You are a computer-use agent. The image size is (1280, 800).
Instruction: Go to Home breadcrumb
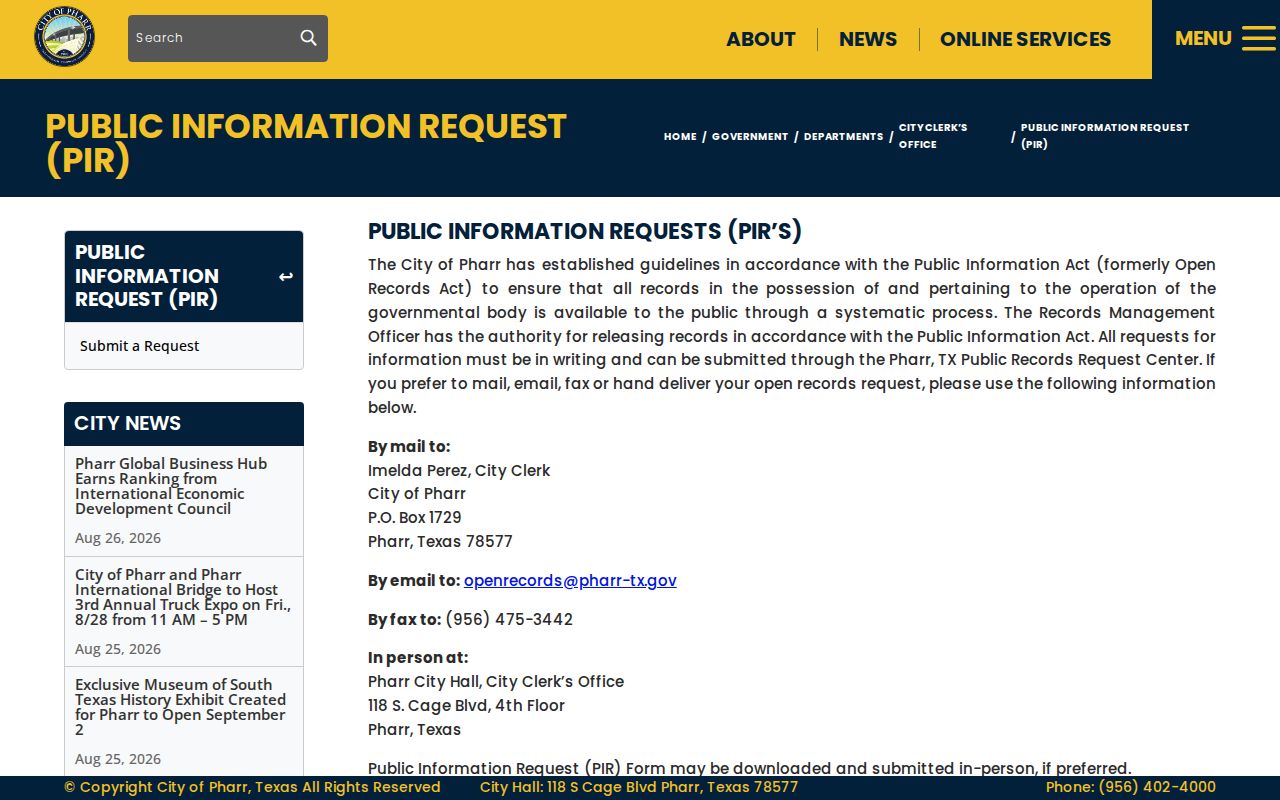click(680, 137)
